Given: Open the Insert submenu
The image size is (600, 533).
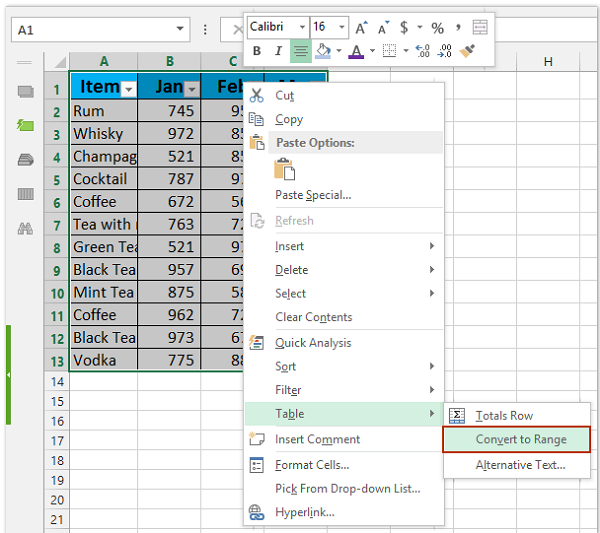Looking at the screenshot, I should 344,246.
